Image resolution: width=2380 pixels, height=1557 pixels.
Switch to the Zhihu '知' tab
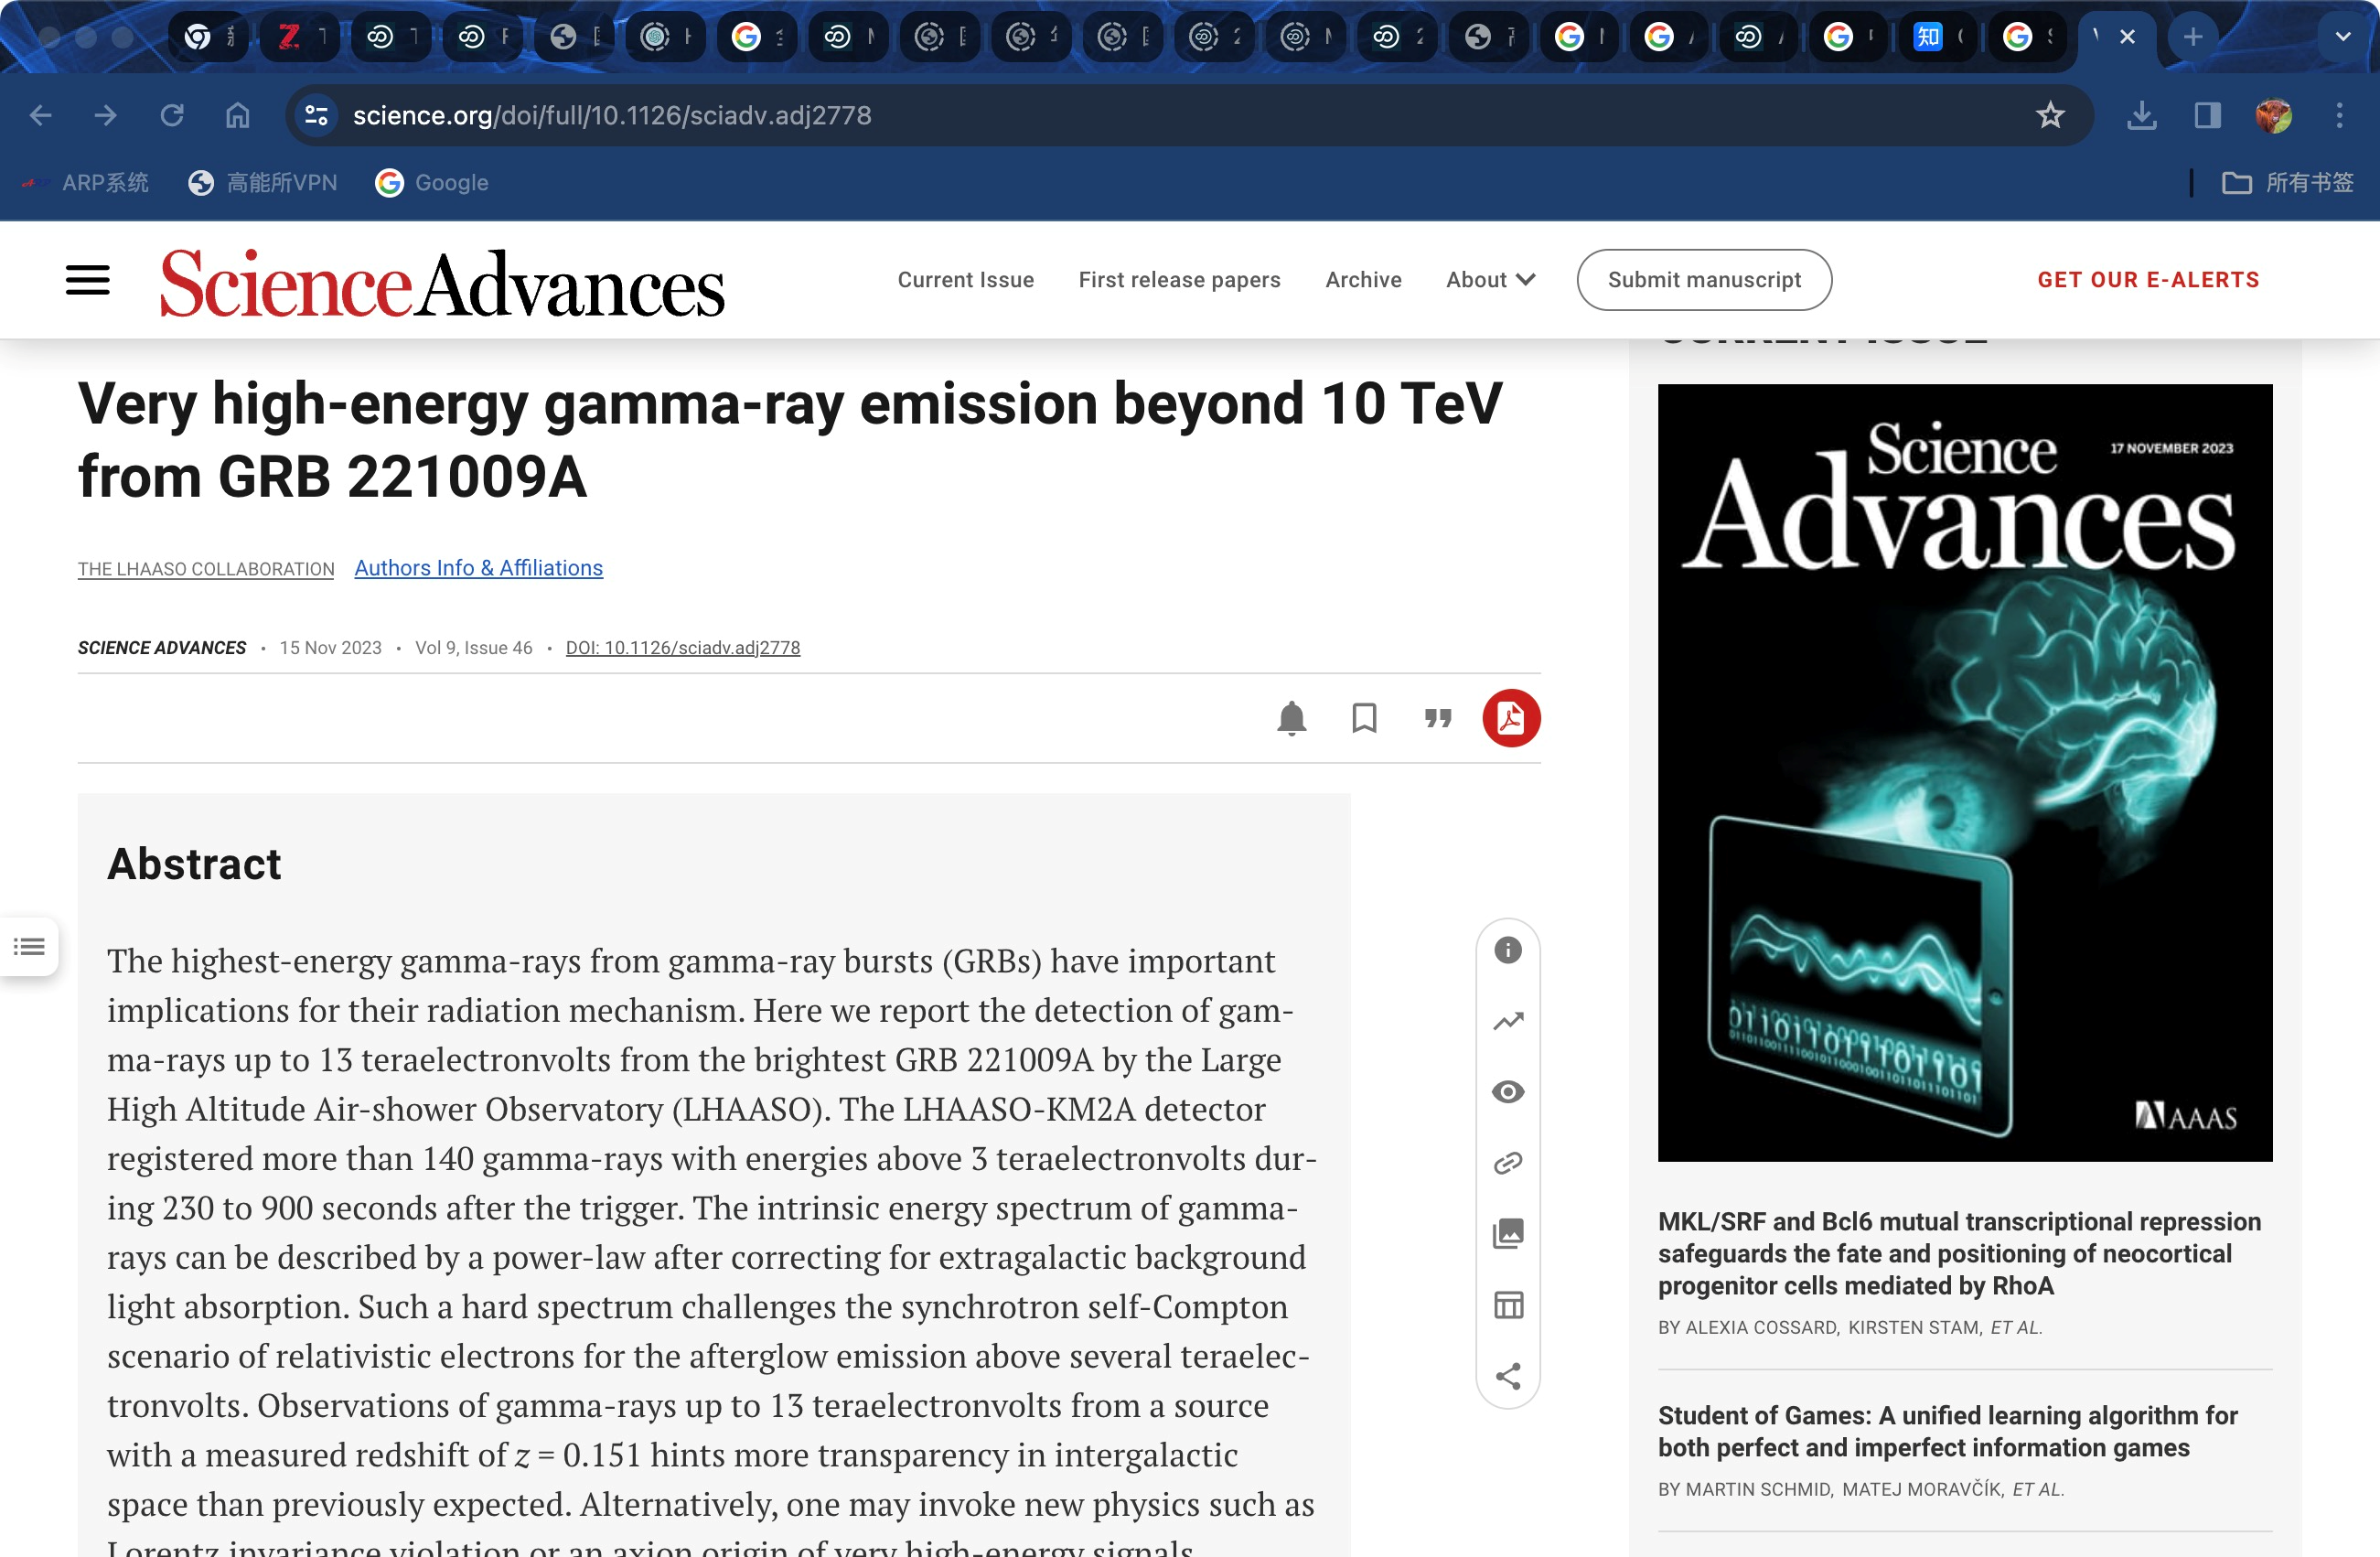click(1939, 37)
